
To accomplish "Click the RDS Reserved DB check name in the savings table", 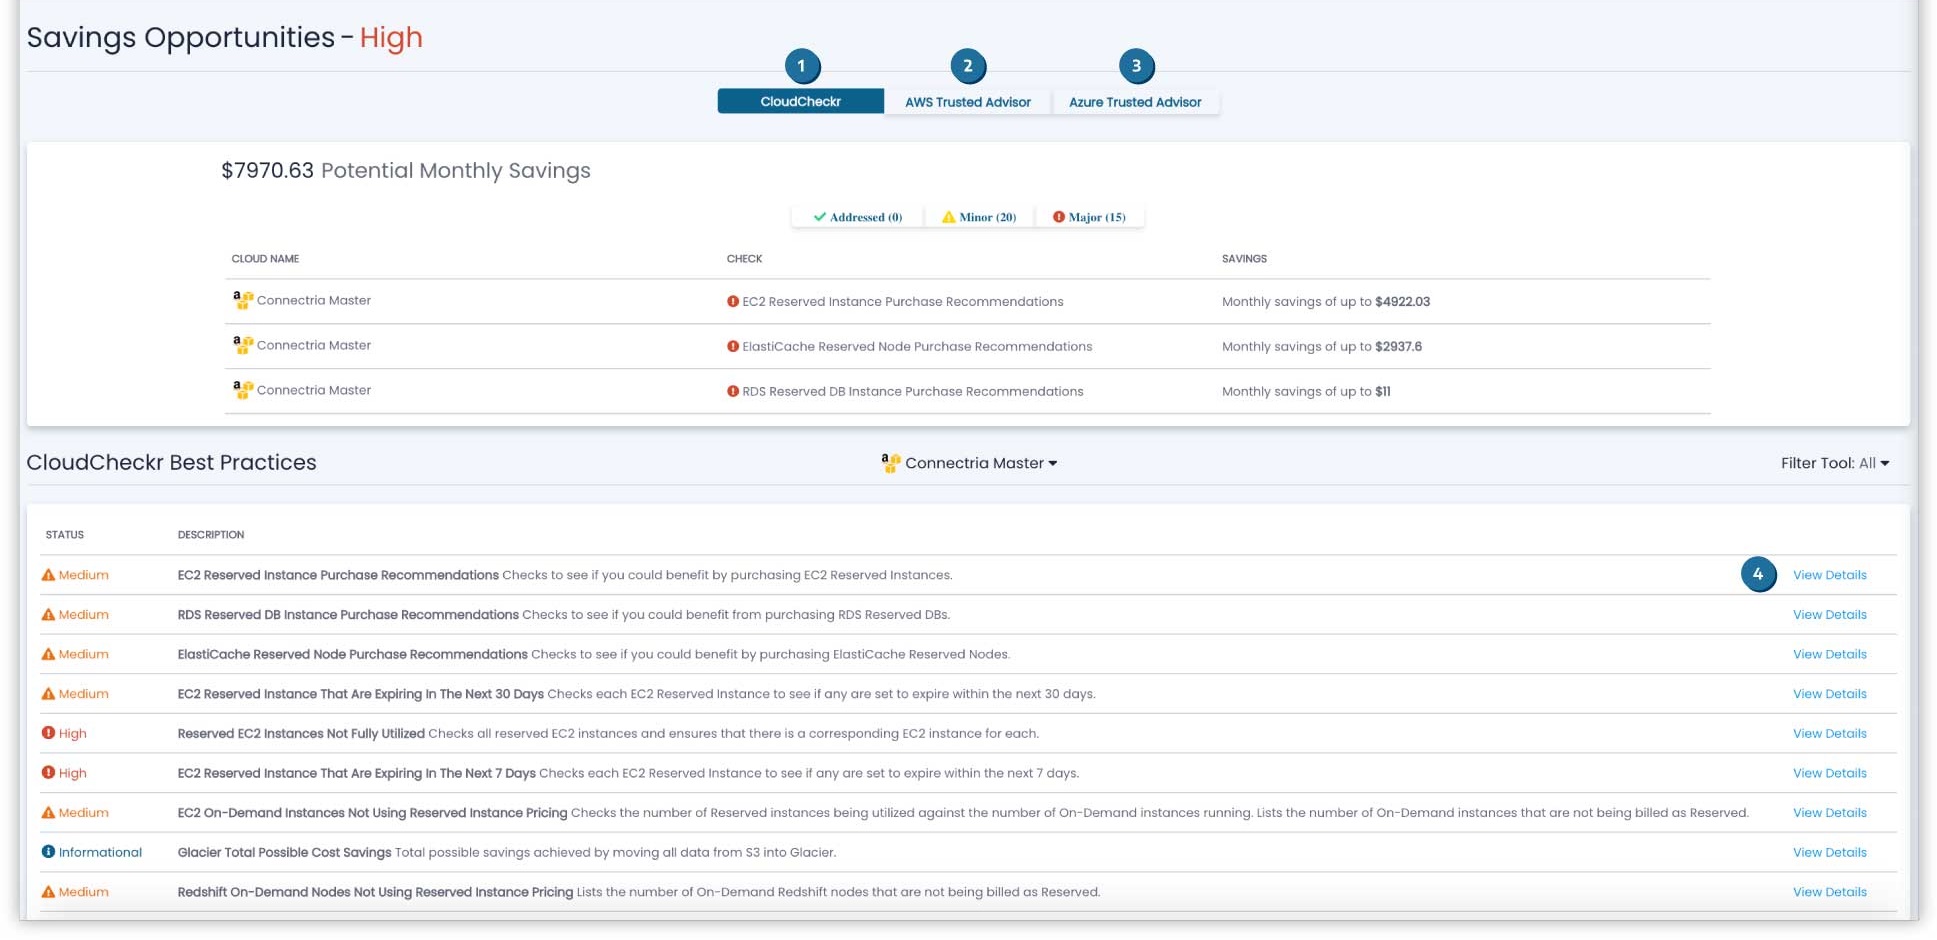I will click(x=913, y=391).
